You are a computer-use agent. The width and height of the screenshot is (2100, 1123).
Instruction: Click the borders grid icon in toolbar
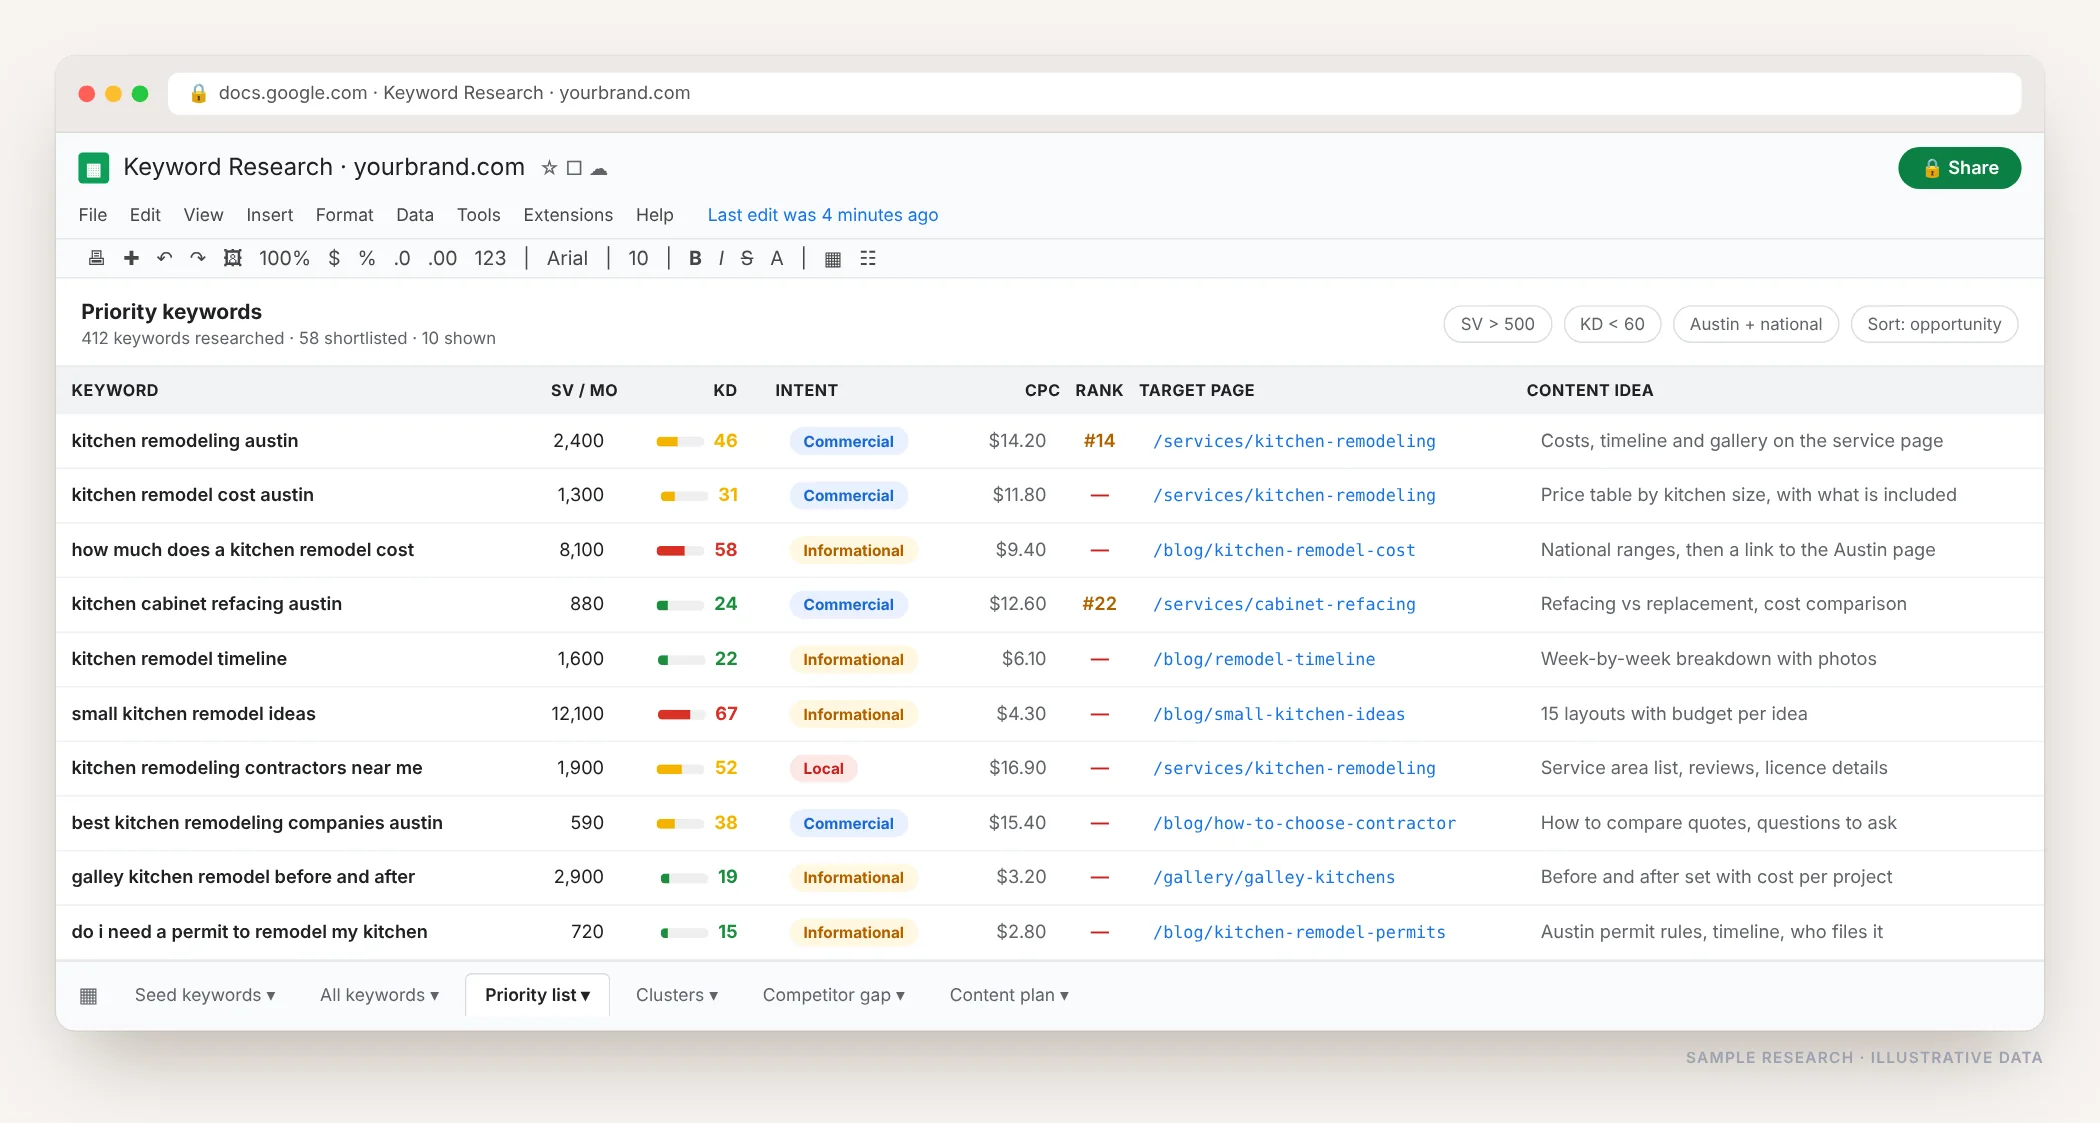832,259
